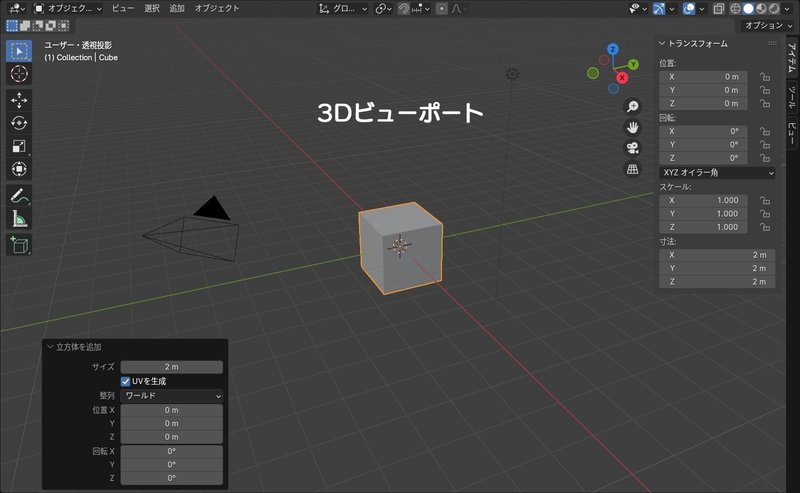800x493 pixels.
Task: Set selection mode to subtract (third icon)
Action: 38,26
